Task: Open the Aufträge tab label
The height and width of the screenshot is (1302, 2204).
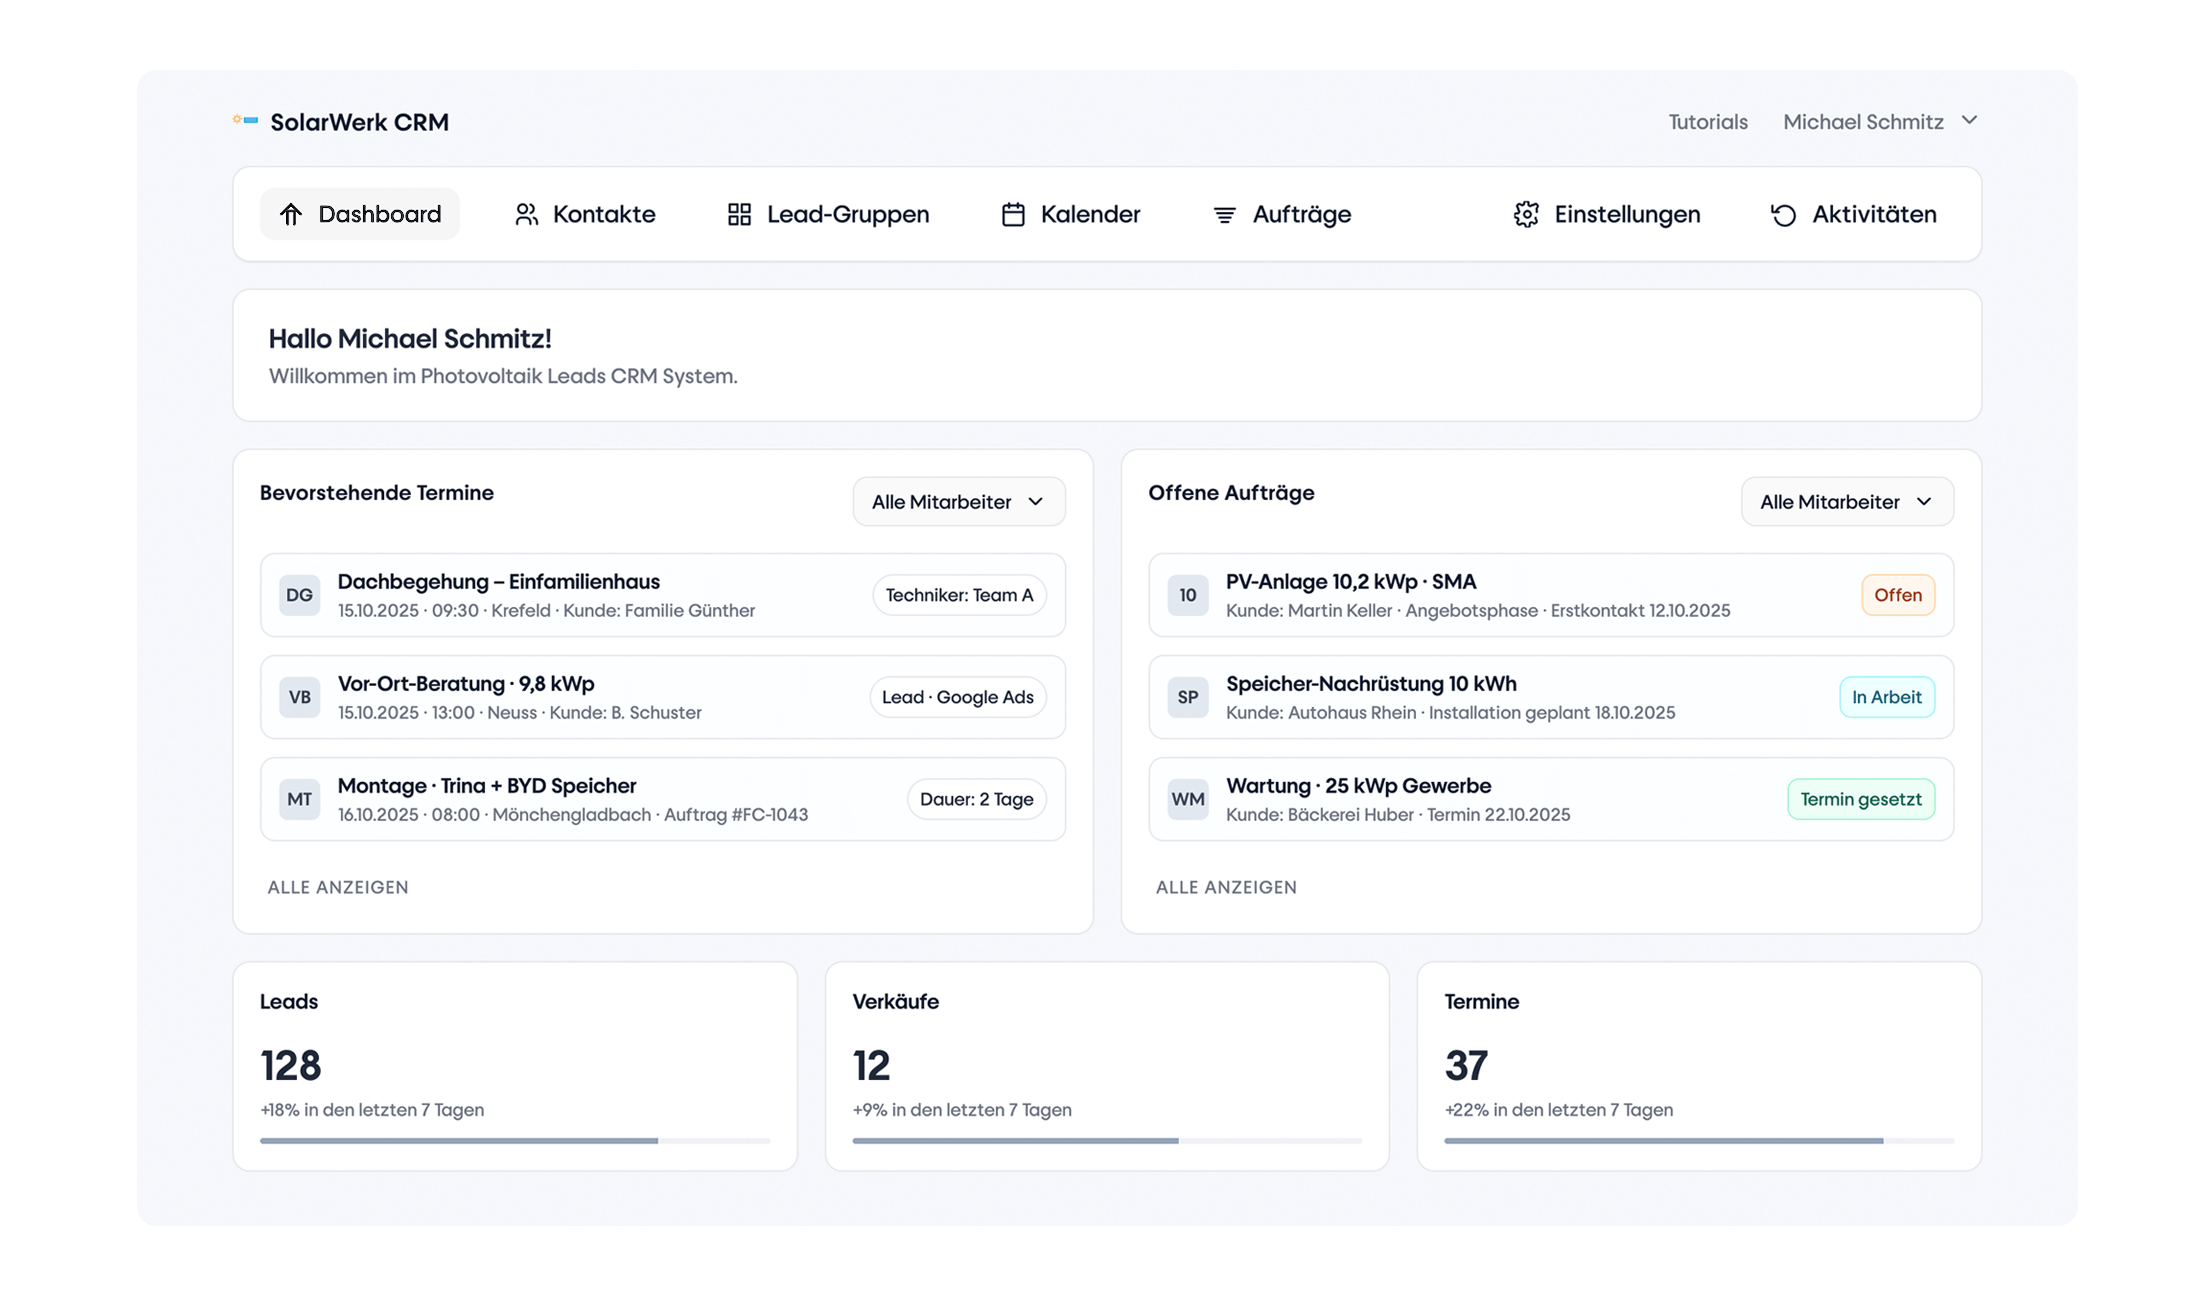Action: click(x=1301, y=214)
